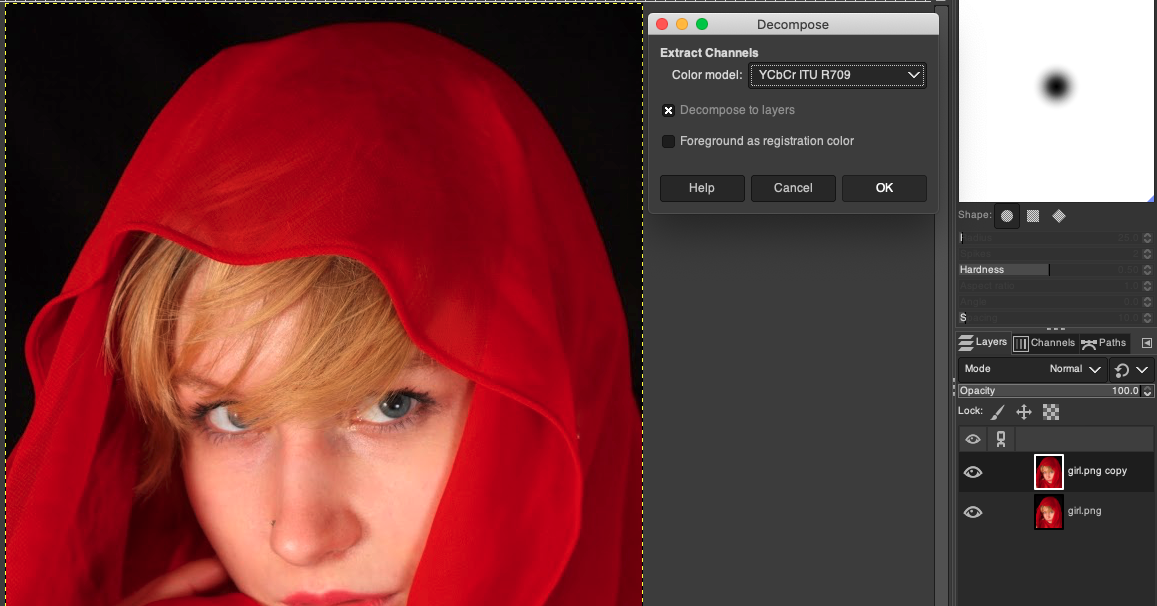The width and height of the screenshot is (1157, 606).
Task: Click the lock pixels brush icon
Action: point(998,412)
